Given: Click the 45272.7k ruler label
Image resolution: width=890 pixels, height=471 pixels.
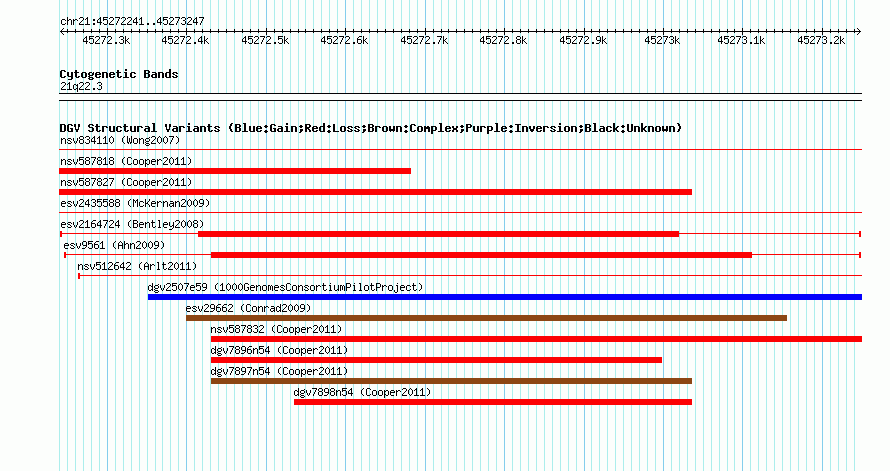Looking at the screenshot, I should click(424, 40).
